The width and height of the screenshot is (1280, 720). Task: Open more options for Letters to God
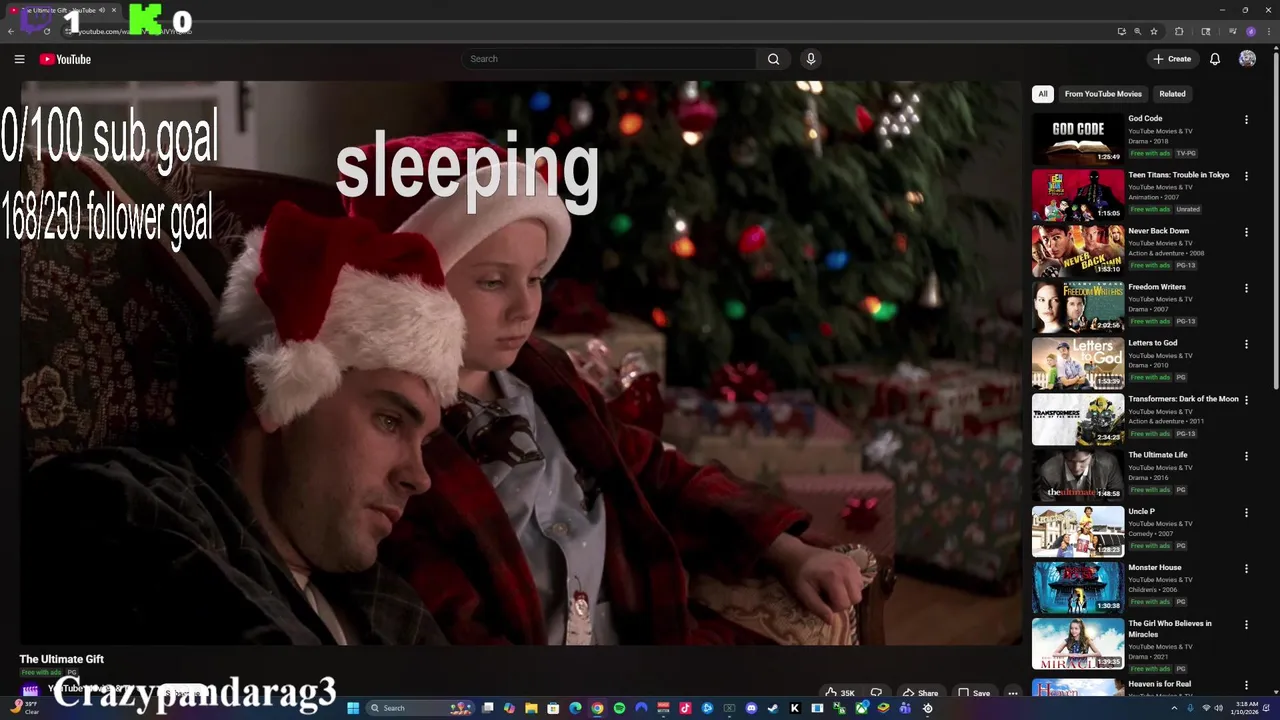click(x=1246, y=344)
